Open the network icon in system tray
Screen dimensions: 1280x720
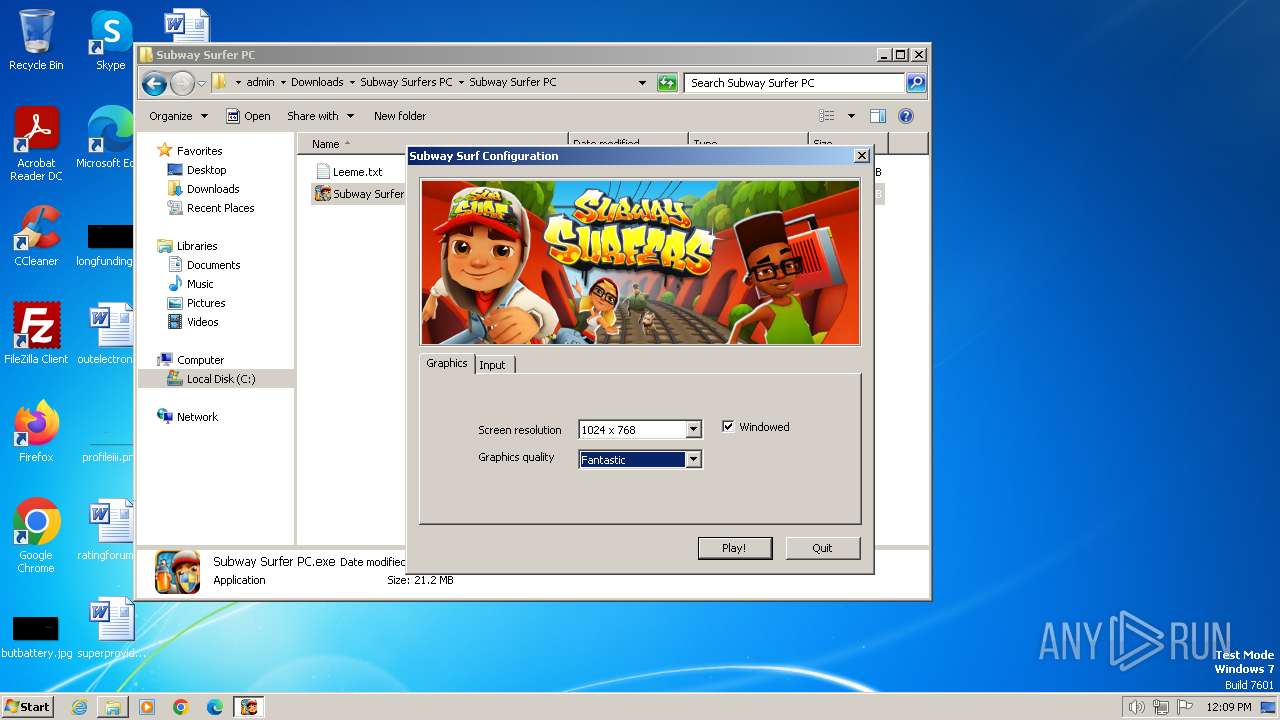coord(1161,707)
